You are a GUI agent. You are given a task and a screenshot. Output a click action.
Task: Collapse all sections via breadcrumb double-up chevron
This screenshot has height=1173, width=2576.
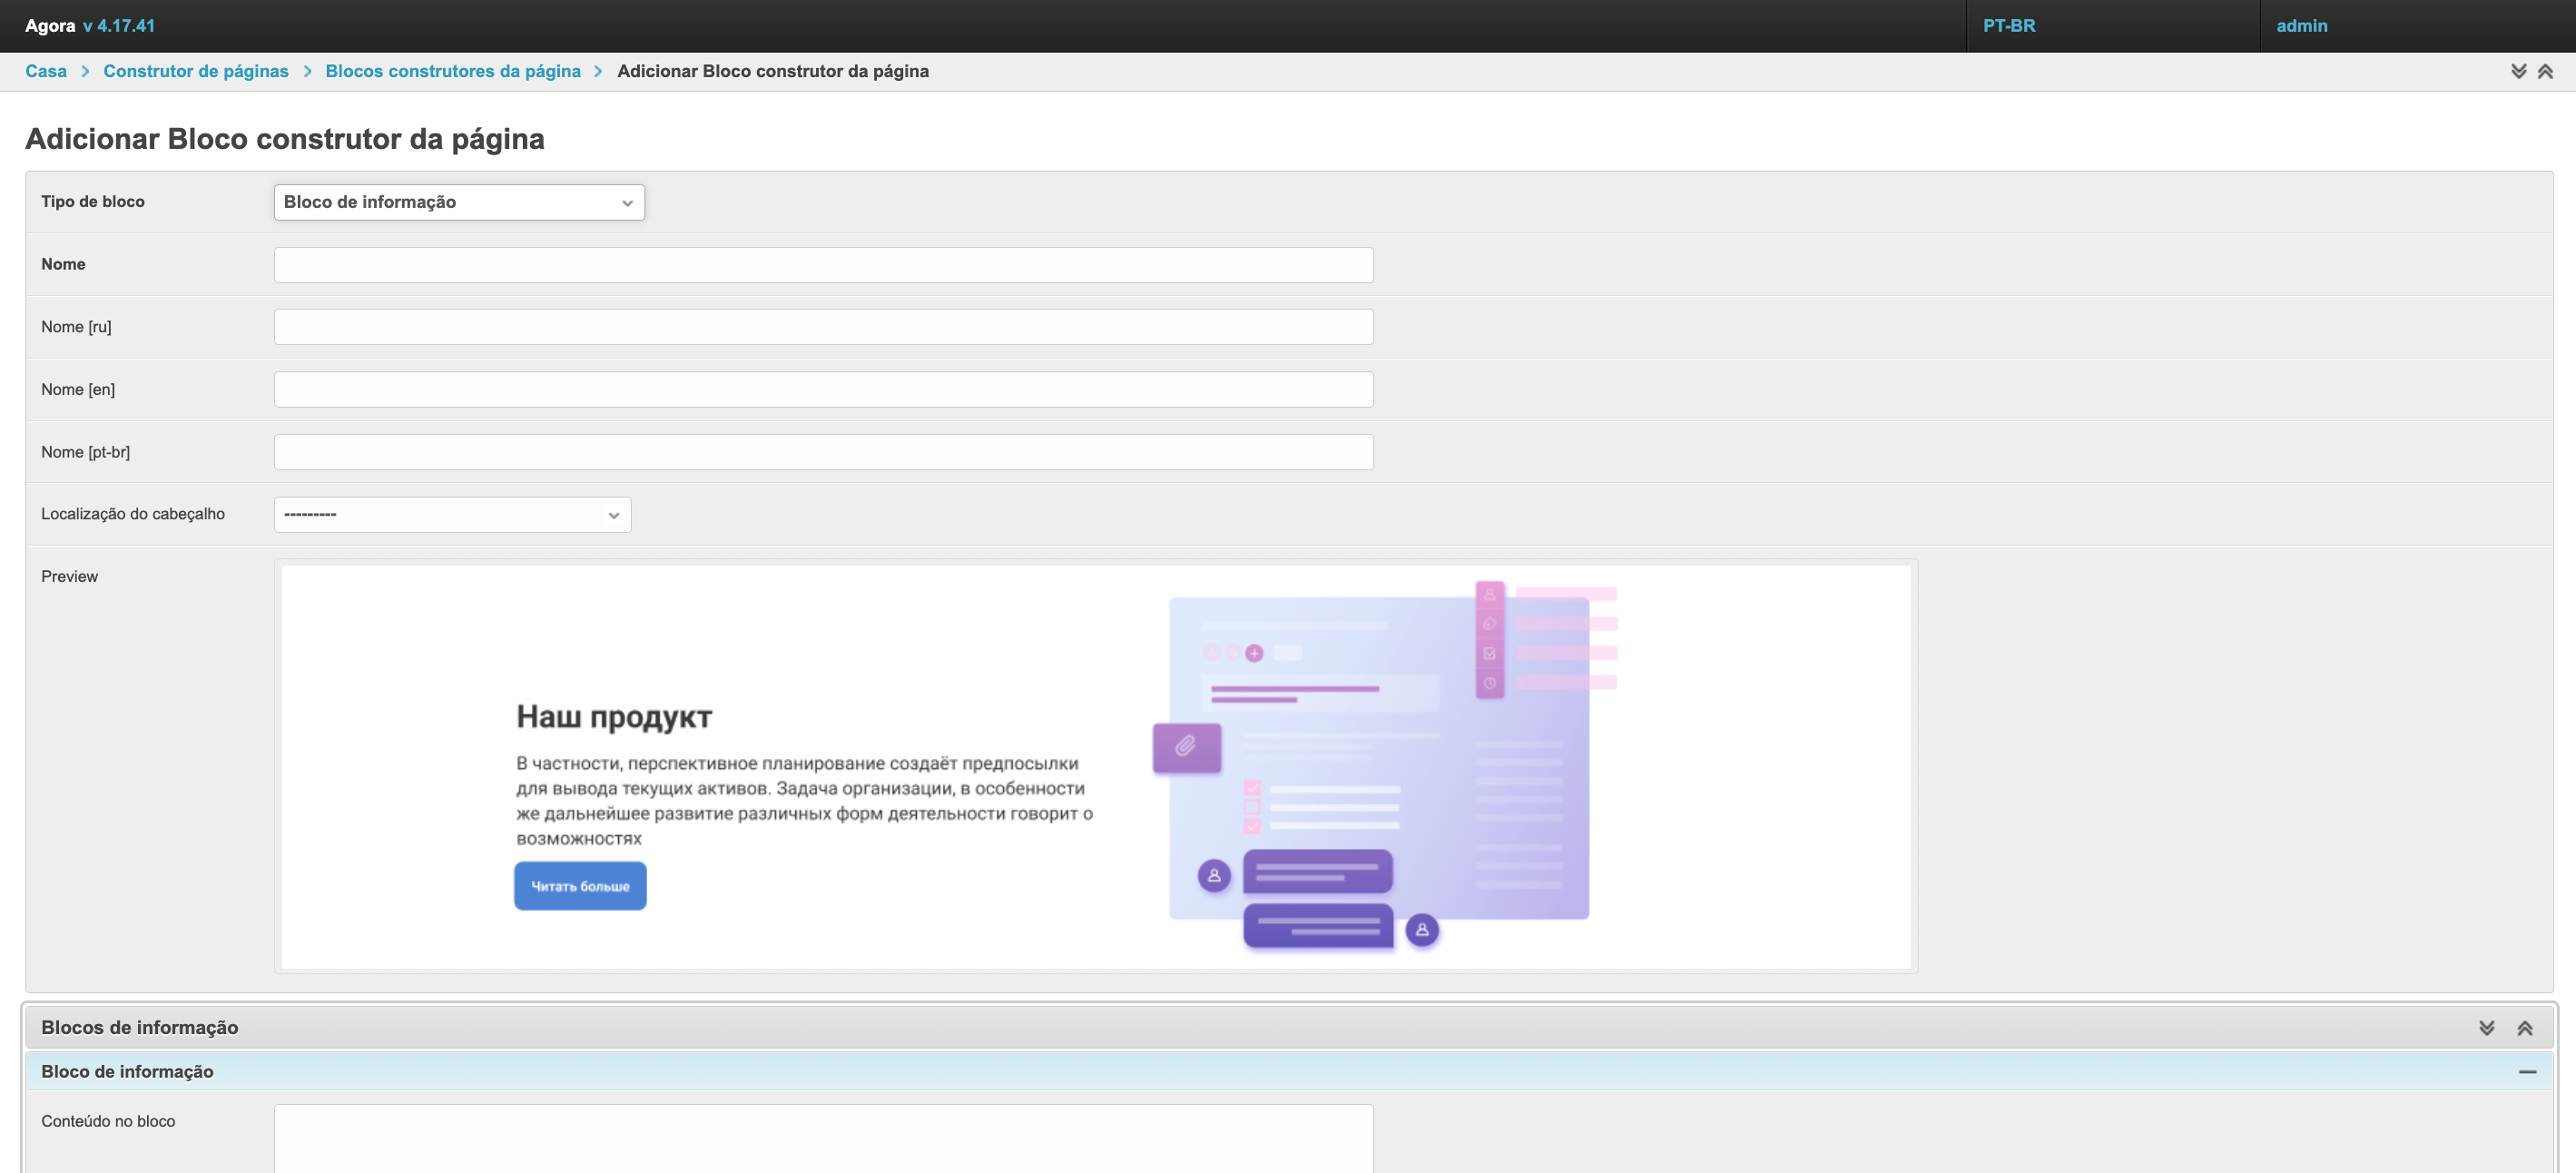[x=2545, y=71]
